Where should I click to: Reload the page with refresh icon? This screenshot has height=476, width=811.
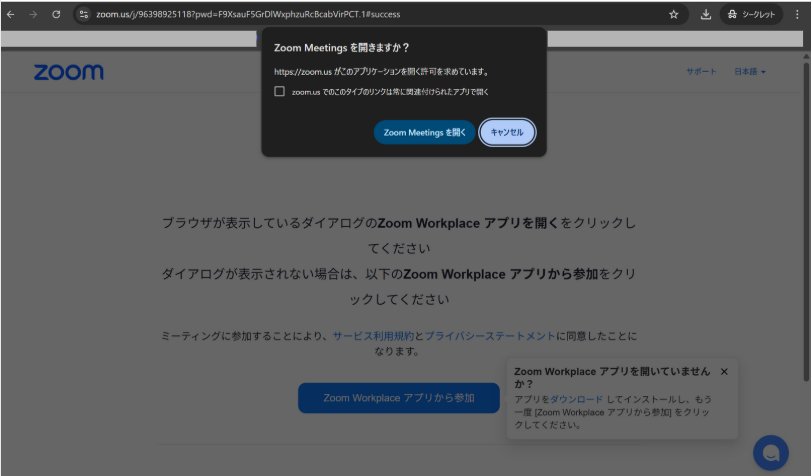[56, 14]
